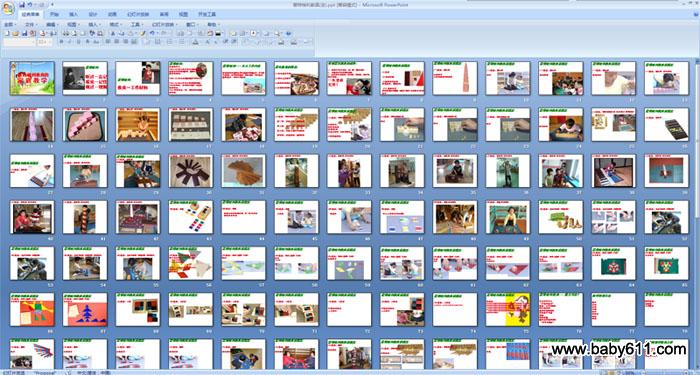The width and height of the screenshot is (700, 375).
Task: Click the Save disk icon in classic toolbar
Action: tap(24, 33)
